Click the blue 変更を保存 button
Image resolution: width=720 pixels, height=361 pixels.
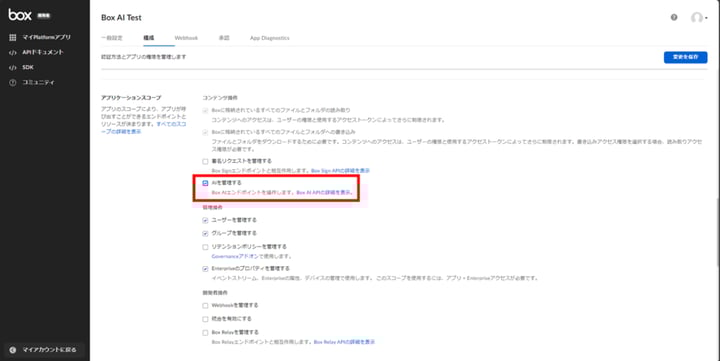click(x=685, y=57)
